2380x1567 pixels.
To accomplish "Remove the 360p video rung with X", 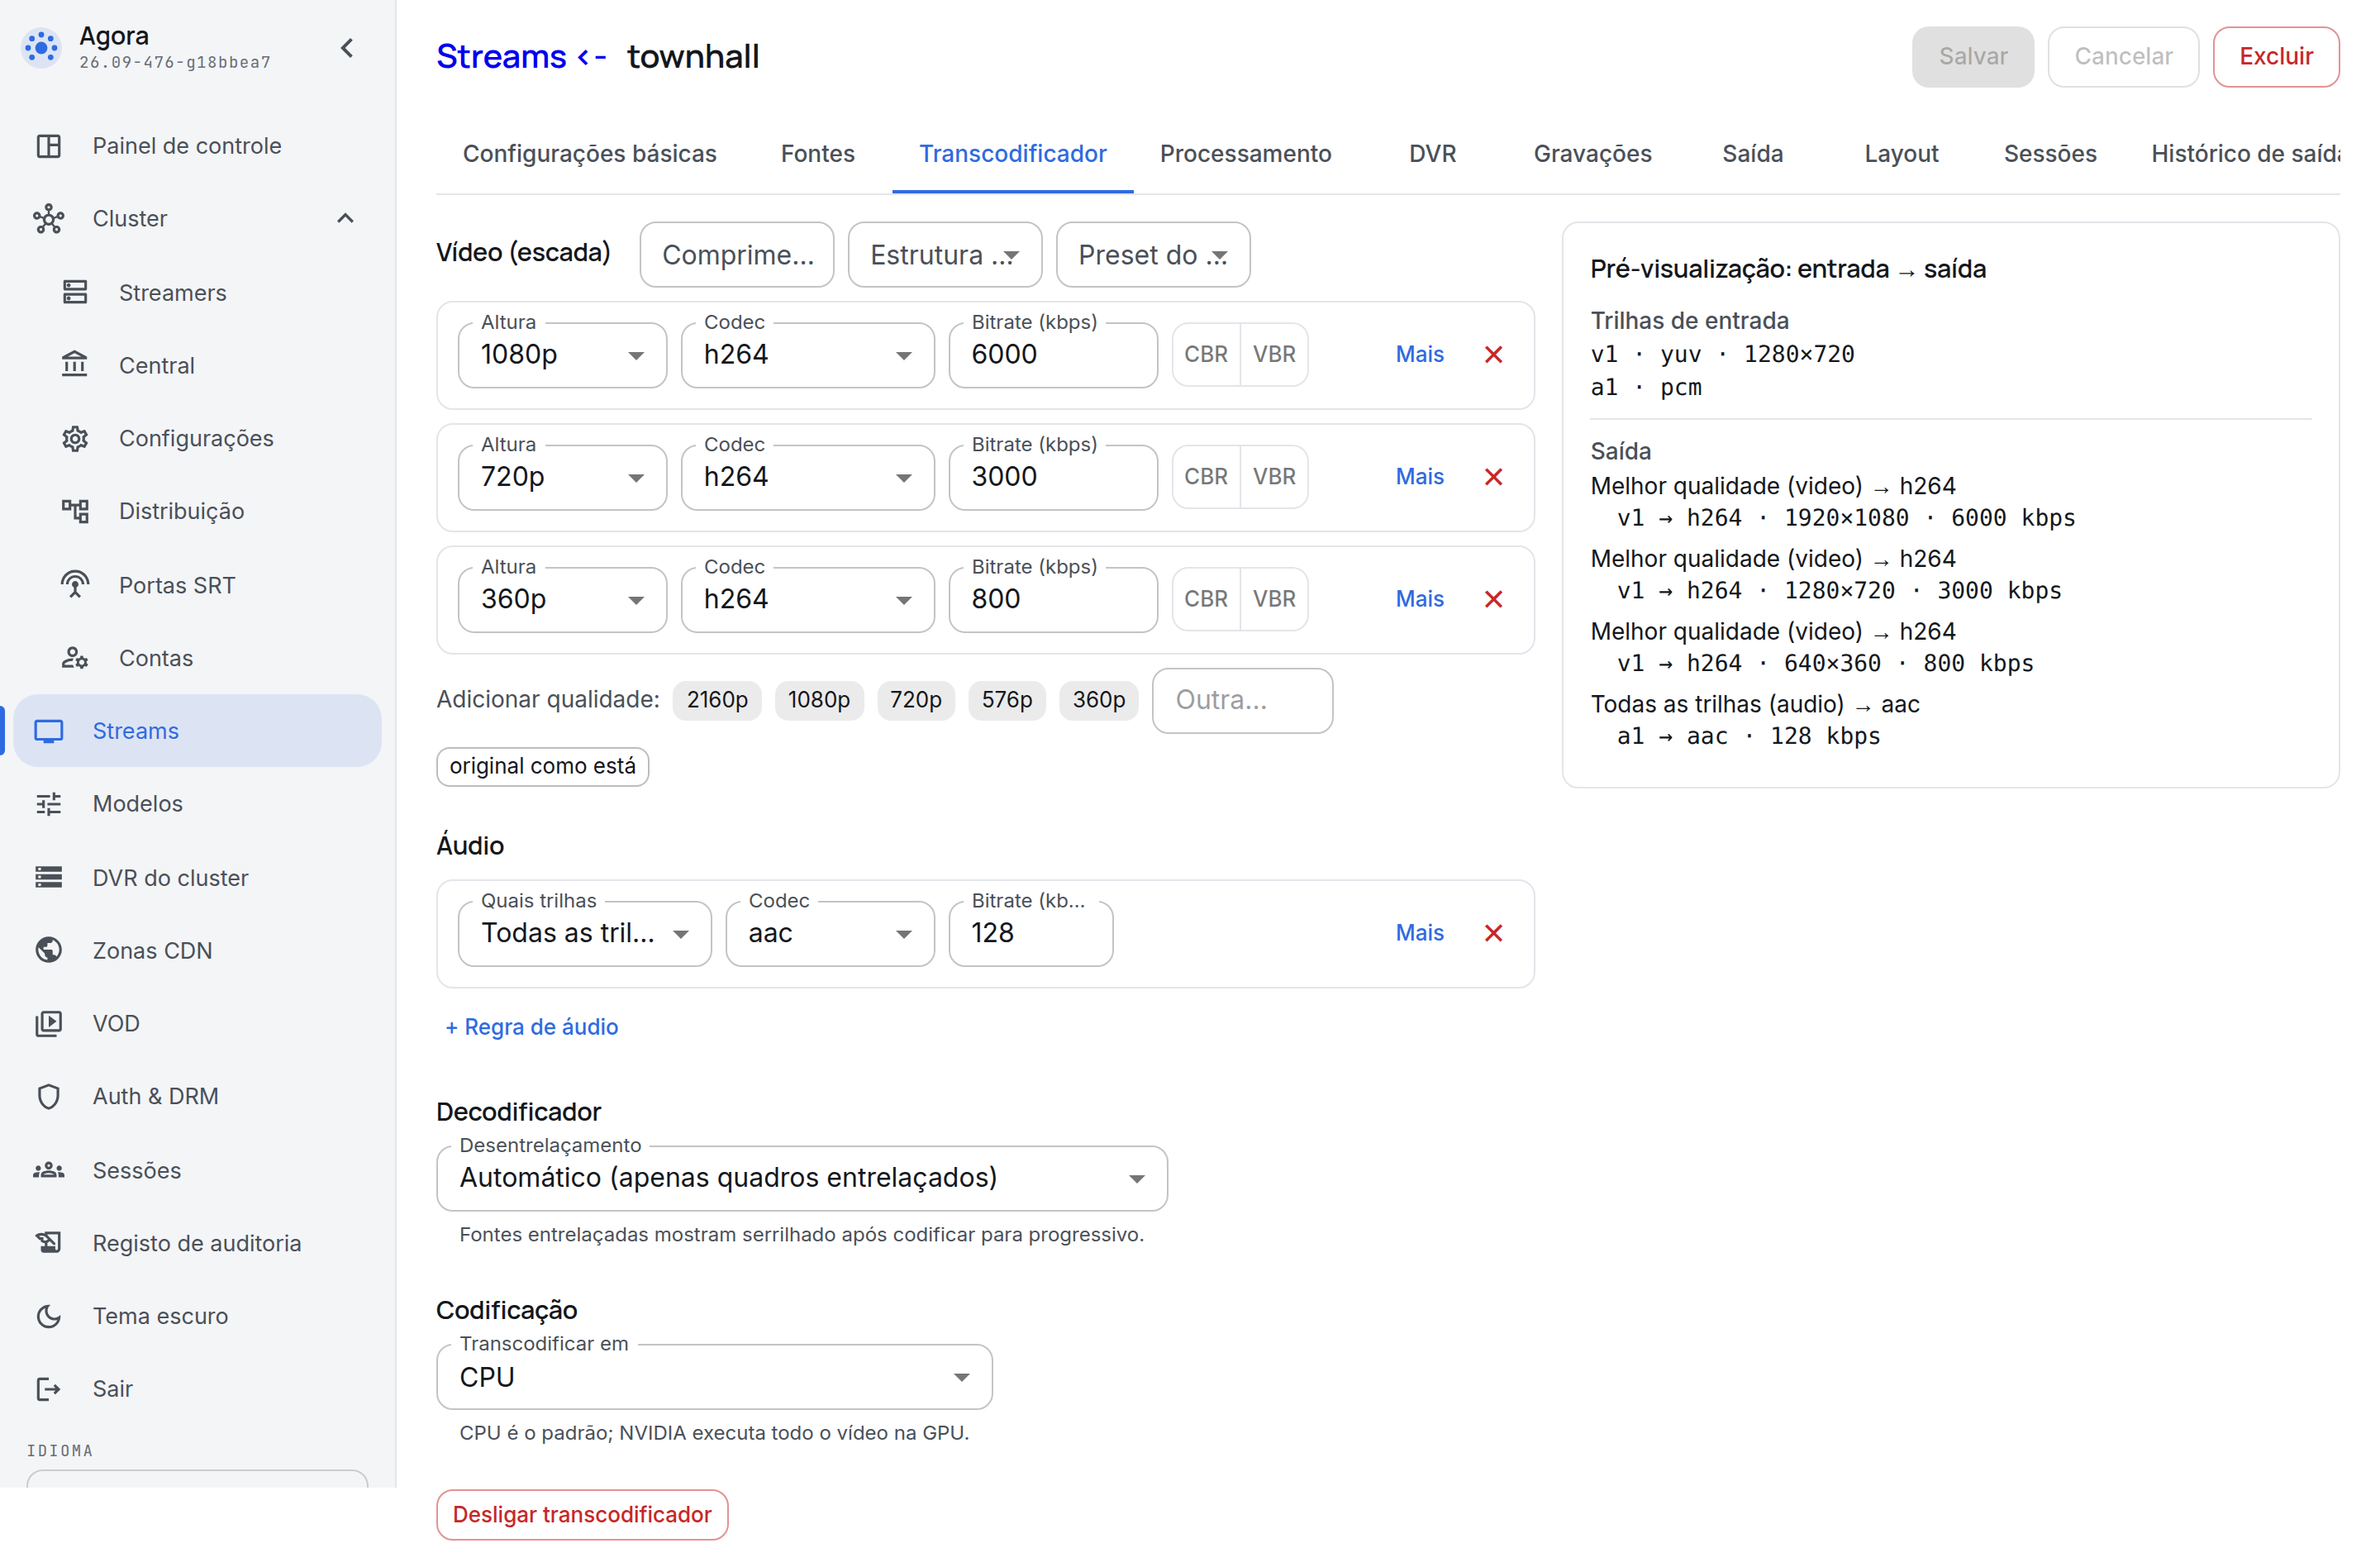I will (1493, 599).
